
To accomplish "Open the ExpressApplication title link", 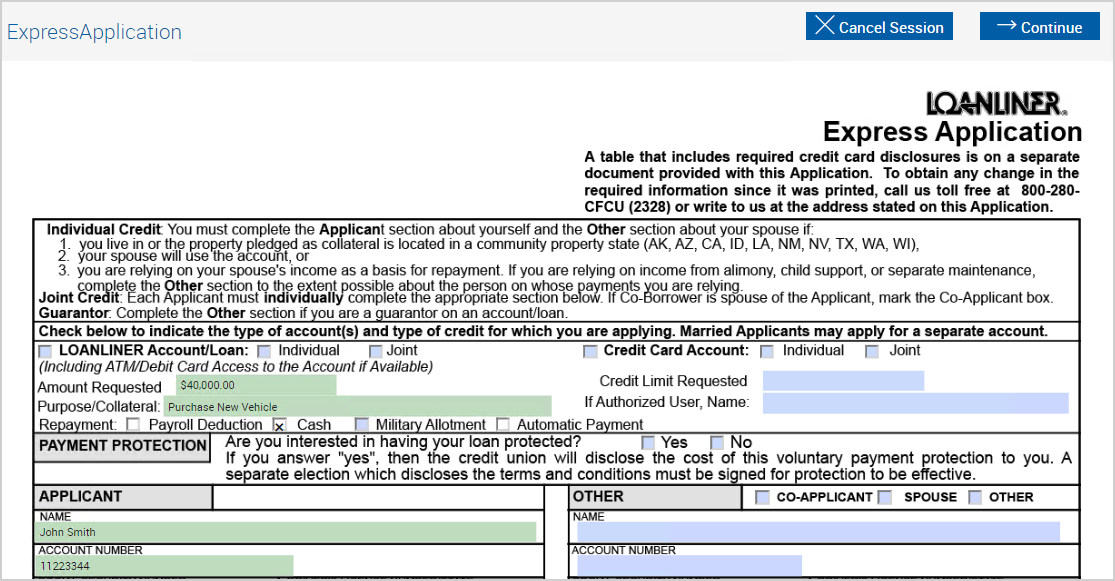I will [95, 32].
